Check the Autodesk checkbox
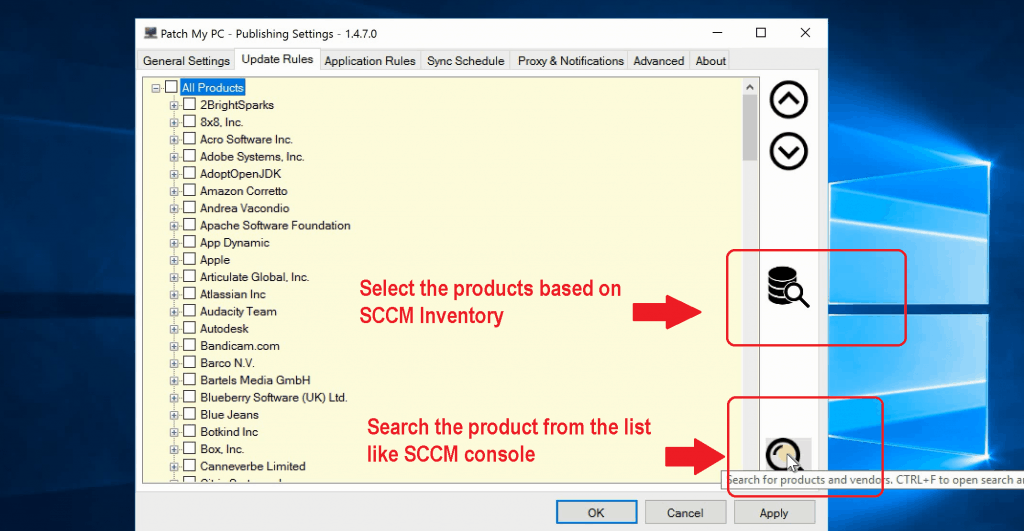 189,328
